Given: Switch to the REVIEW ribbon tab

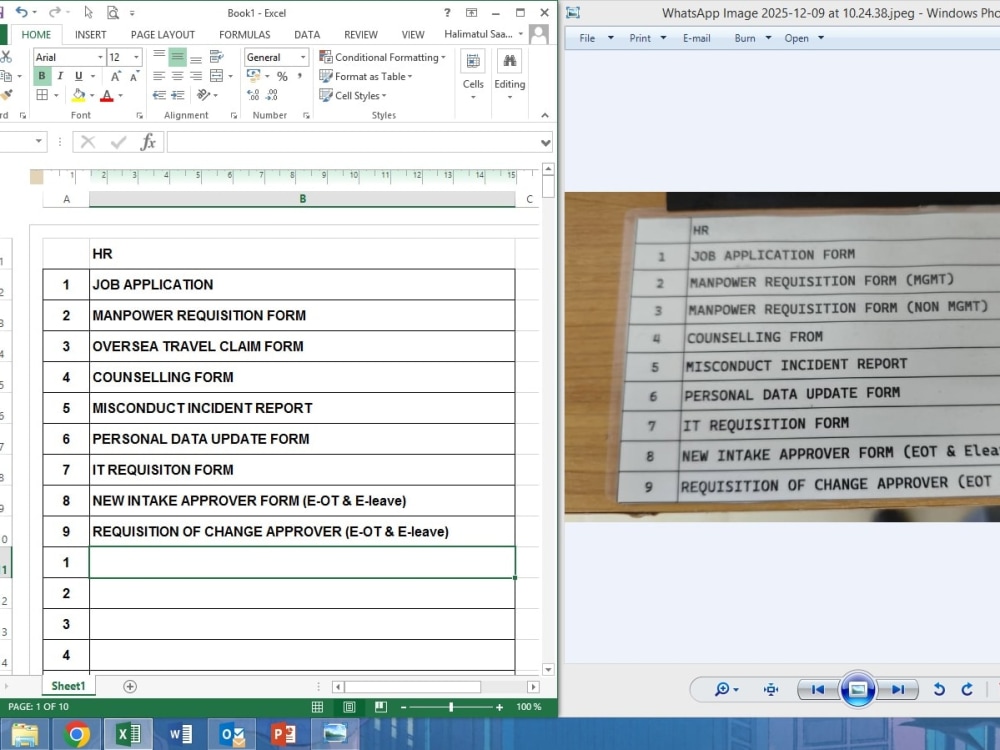Looking at the screenshot, I should [x=360, y=34].
